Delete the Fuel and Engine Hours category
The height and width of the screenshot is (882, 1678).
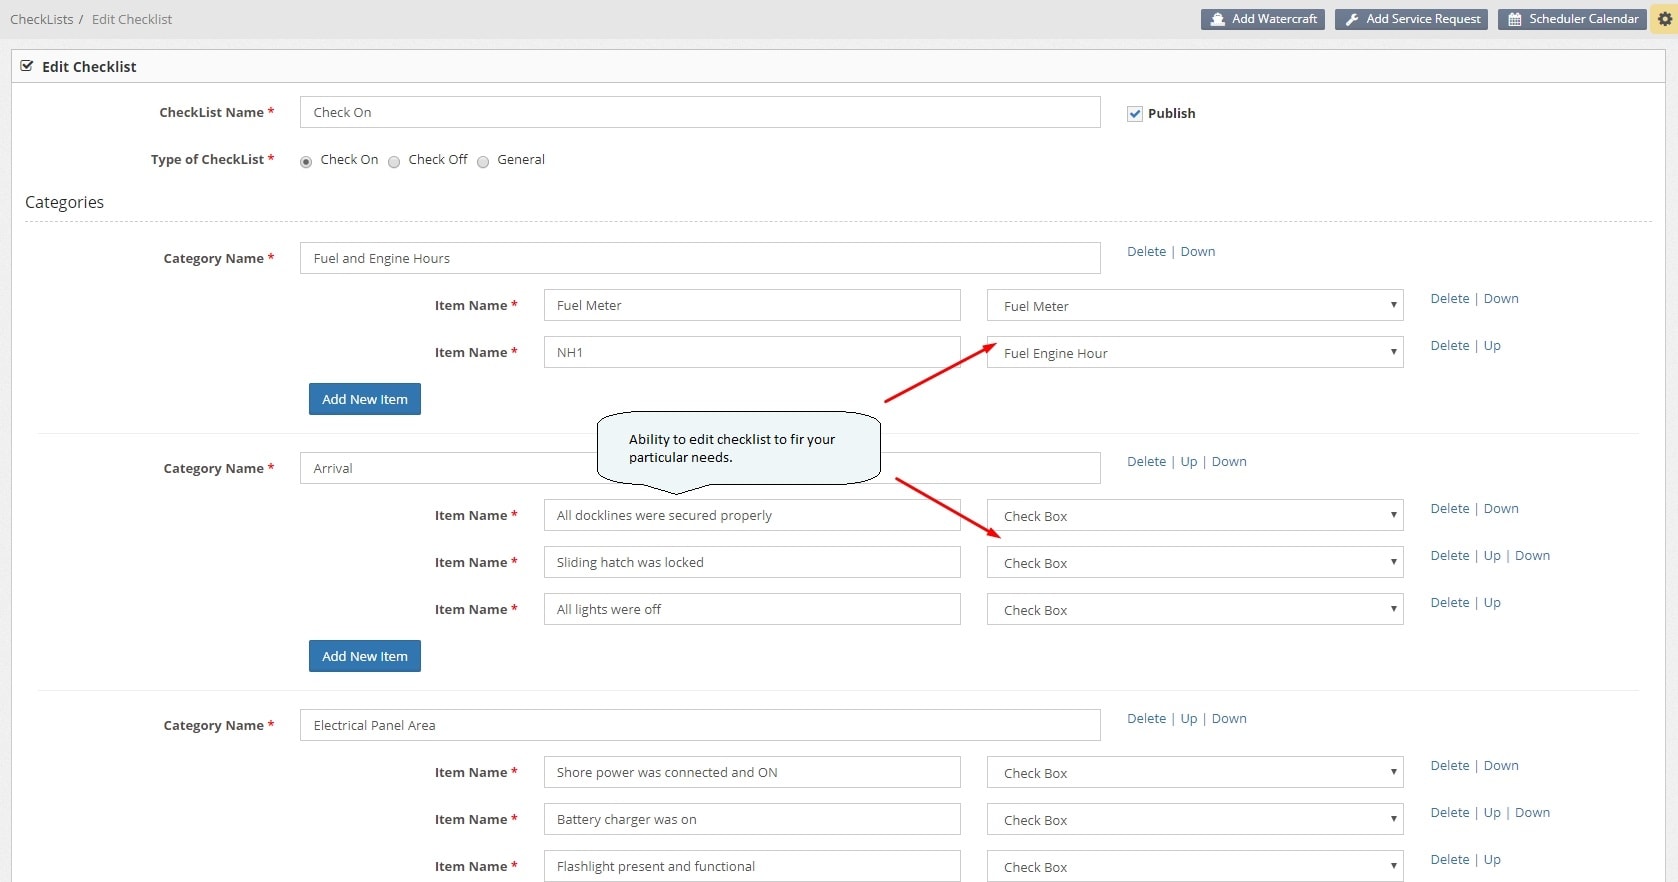point(1146,252)
